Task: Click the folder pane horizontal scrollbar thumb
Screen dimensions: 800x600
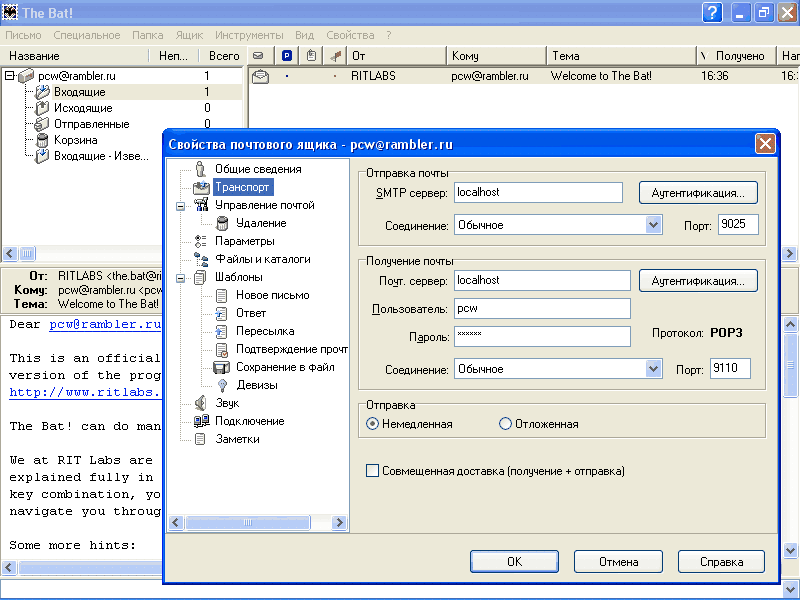Action: [x=28, y=253]
